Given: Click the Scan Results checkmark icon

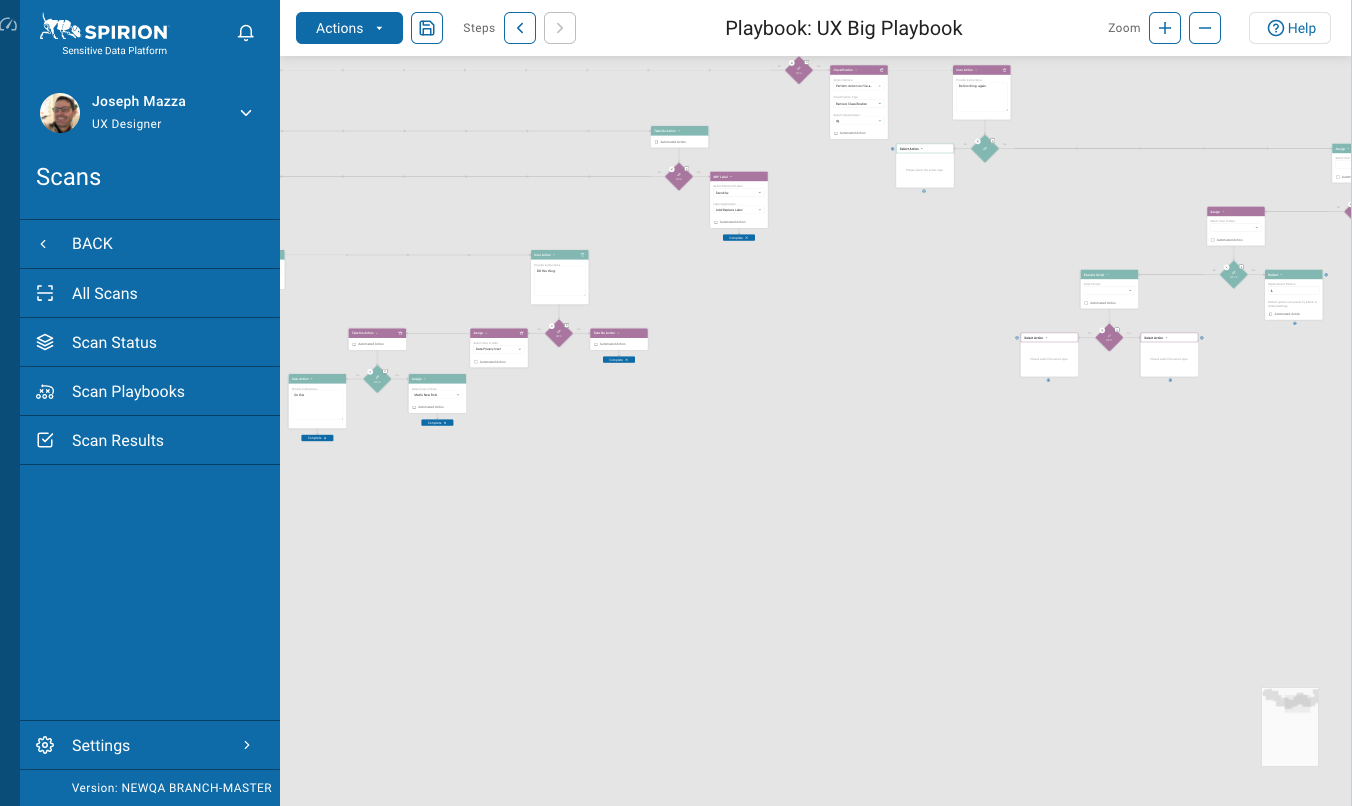Looking at the screenshot, I should pos(45,441).
